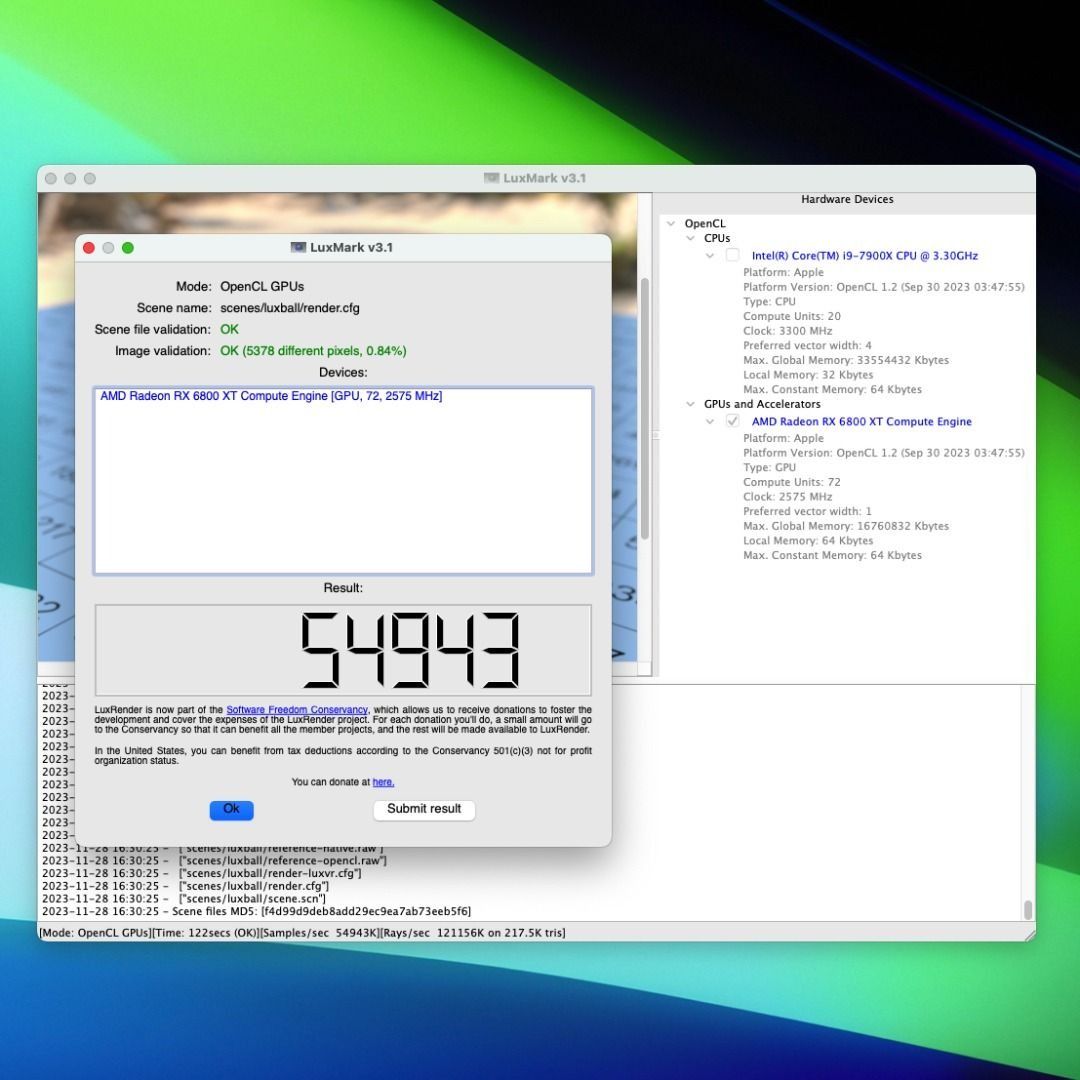1080x1080 pixels.
Task: Click the green zoom button on result dialog
Action: pos(128,248)
